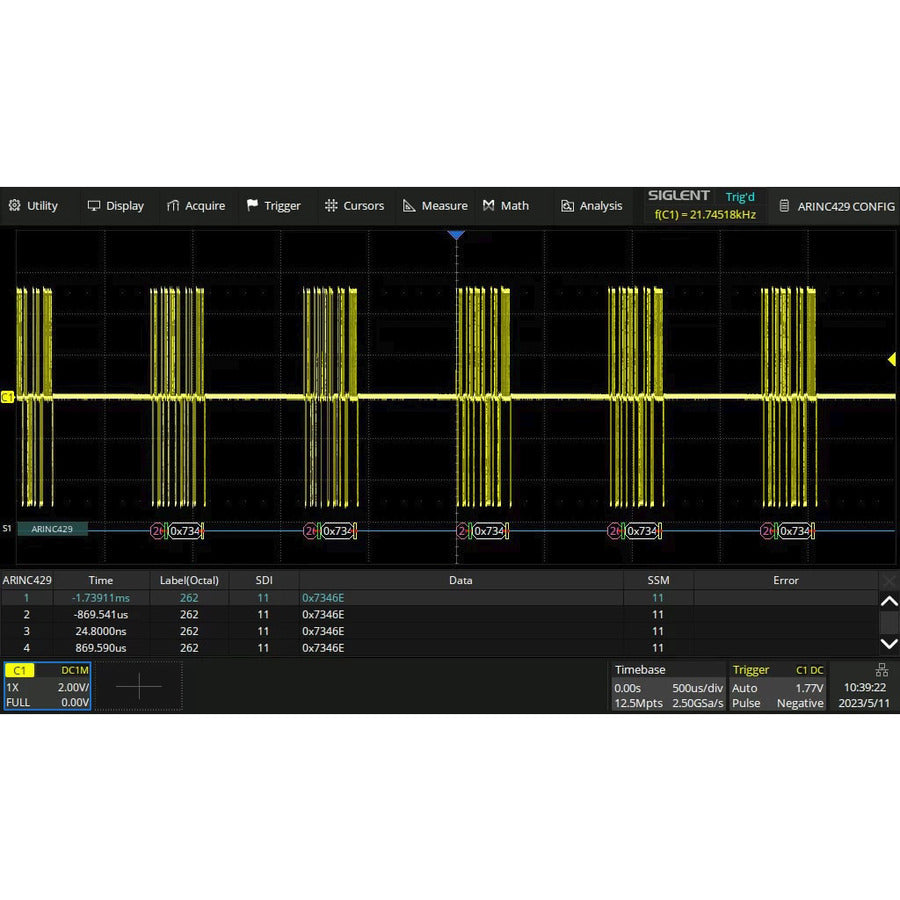Switch trigger slope from Negative

click(799, 703)
